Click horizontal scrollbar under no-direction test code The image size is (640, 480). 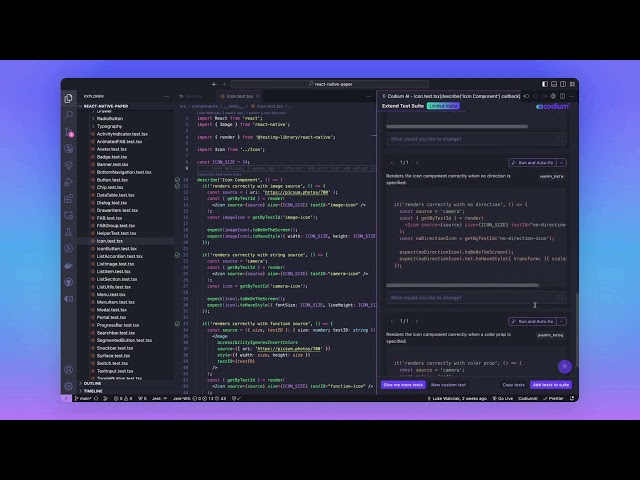pyautogui.click(x=462, y=285)
